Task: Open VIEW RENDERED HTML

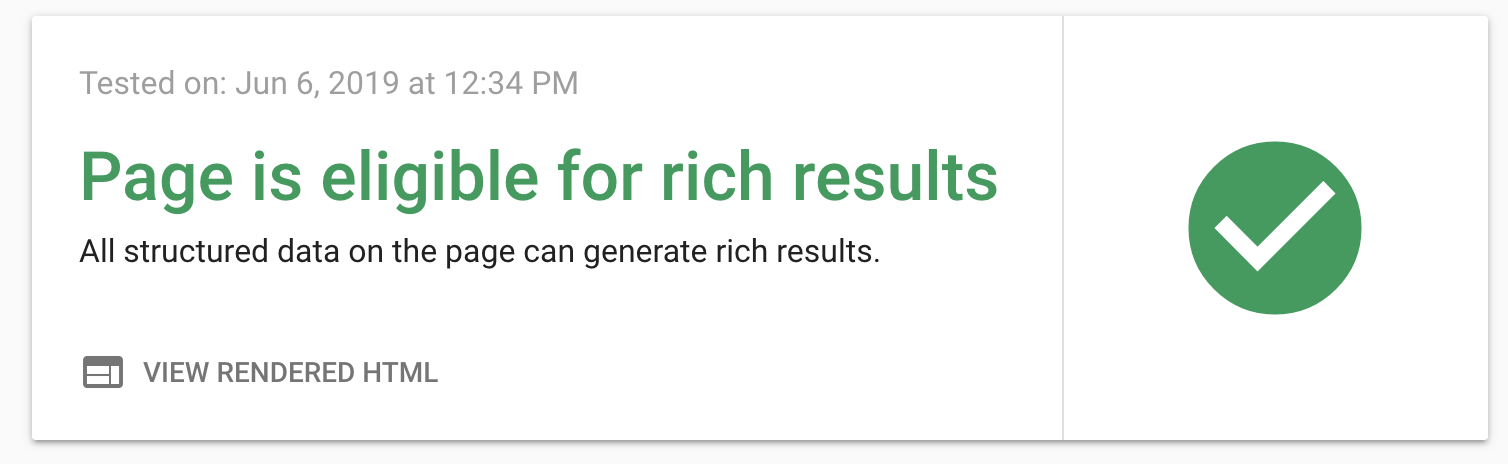Action: tap(260, 373)
